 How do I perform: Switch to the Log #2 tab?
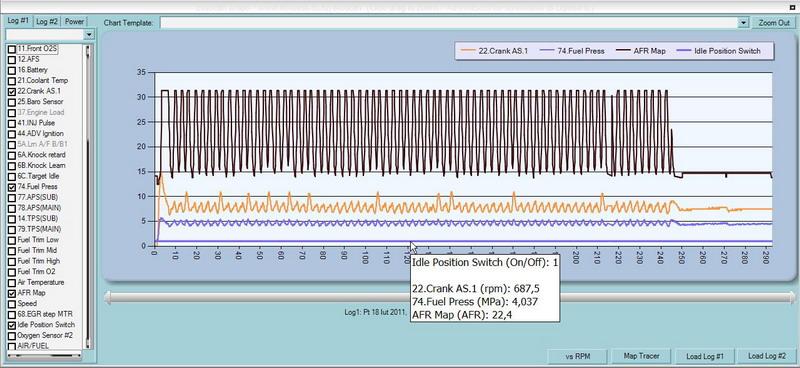pos(47,22)
